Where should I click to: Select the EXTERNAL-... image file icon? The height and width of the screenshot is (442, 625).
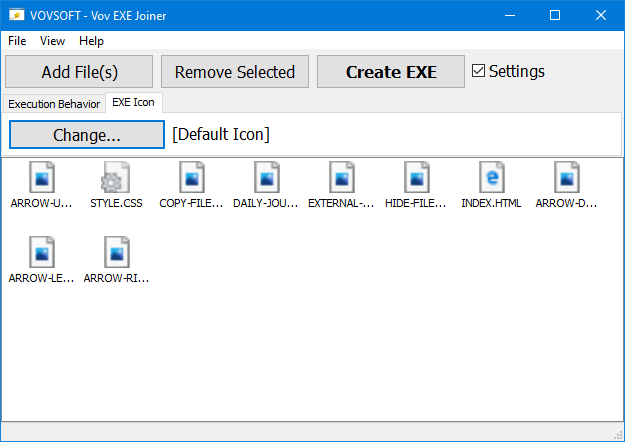[x=342, y=177]
